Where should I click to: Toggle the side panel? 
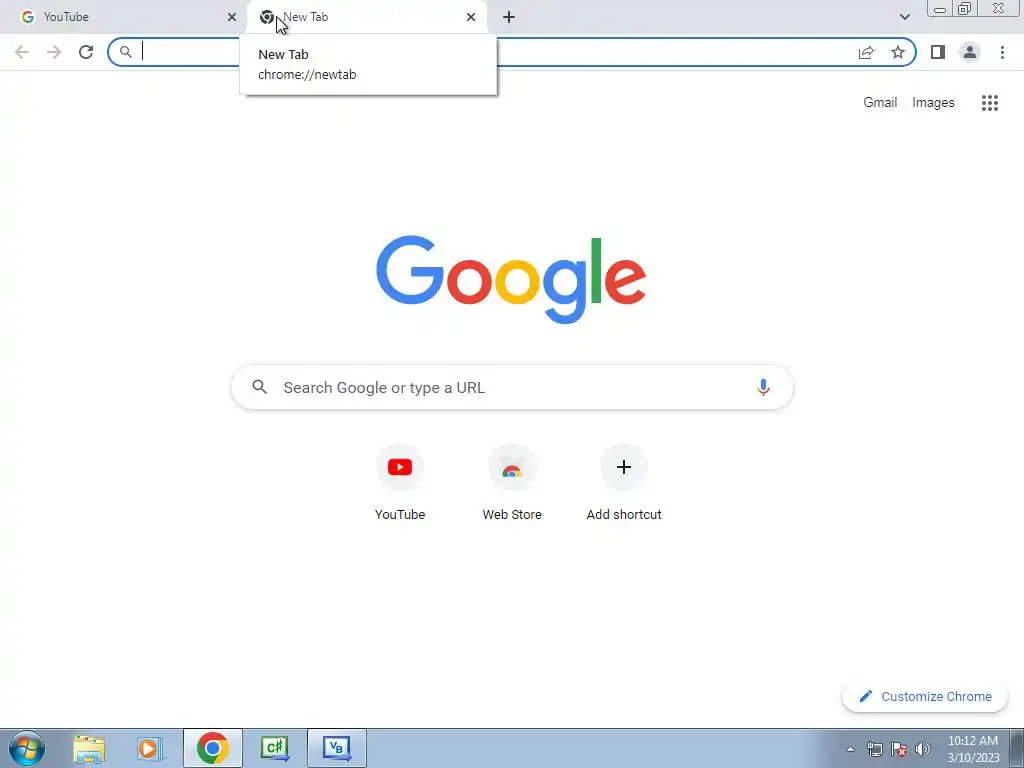click(938, 52)
